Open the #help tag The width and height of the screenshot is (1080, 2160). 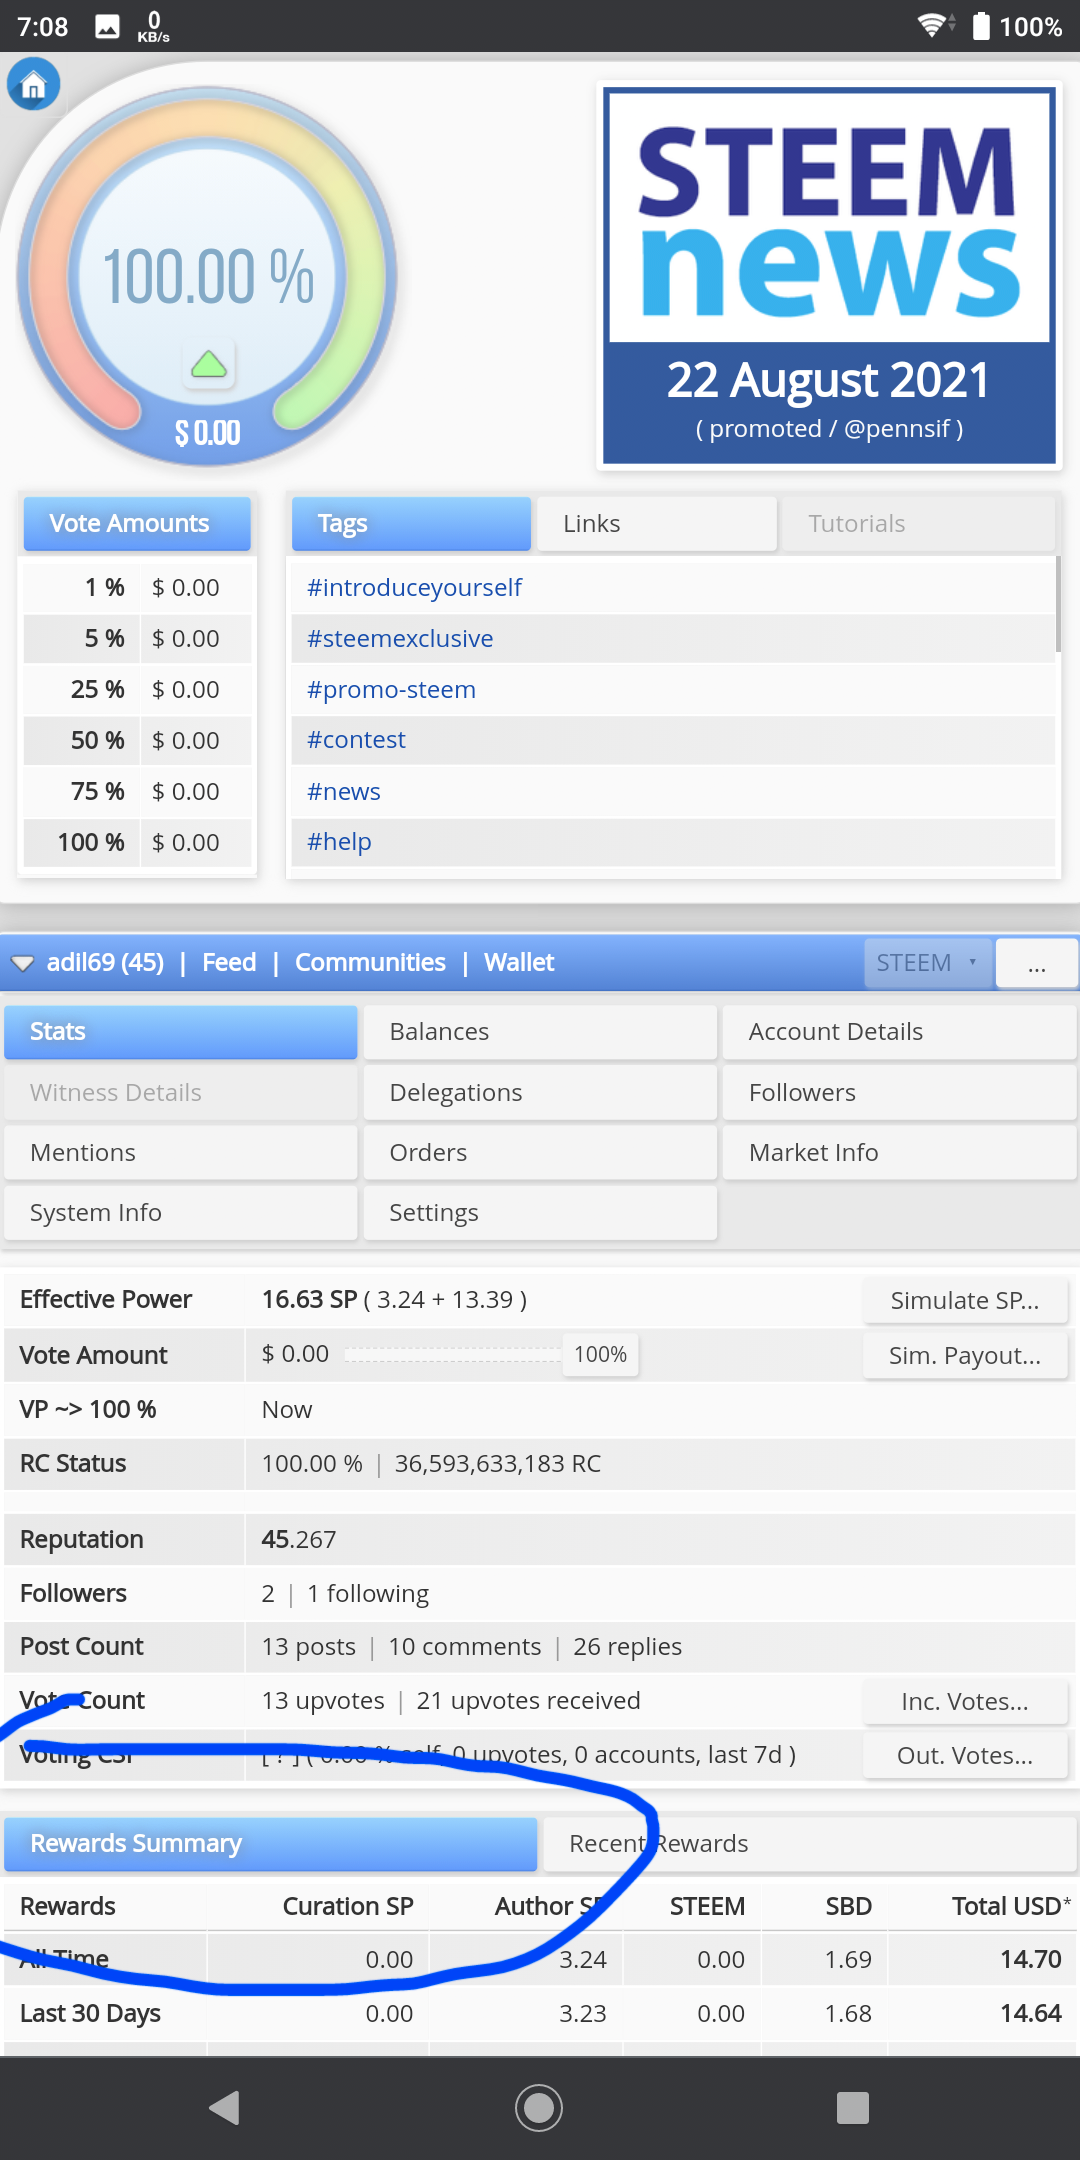coord(339,841)
